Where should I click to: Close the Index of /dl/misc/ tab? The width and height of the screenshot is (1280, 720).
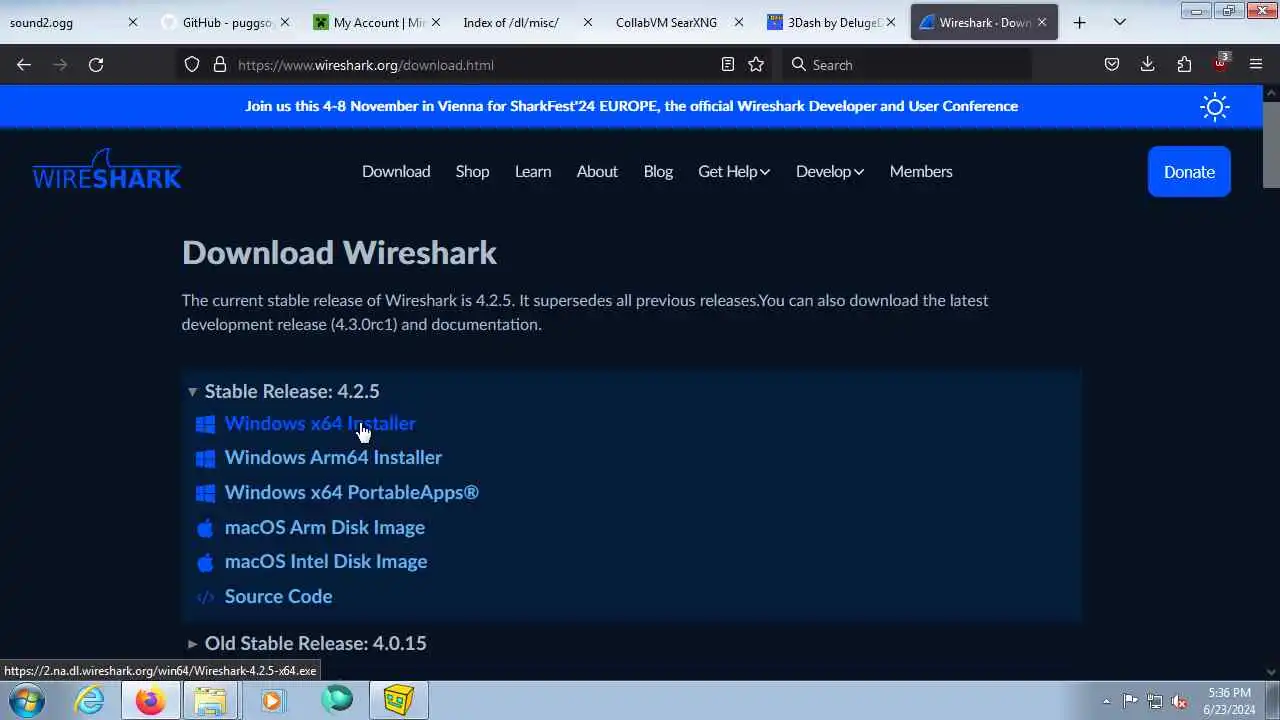tap(586, 23)
